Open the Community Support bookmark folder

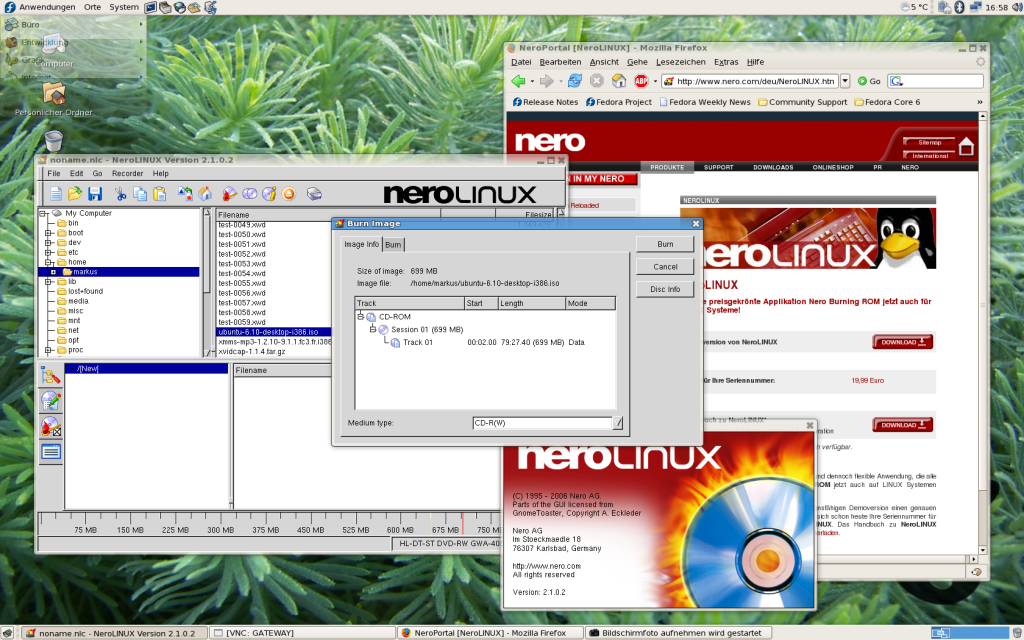[803, 102]
